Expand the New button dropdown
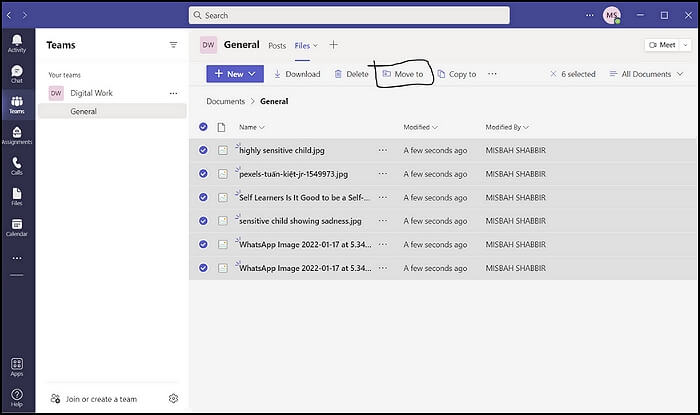Viewport: 700px width, 415px height. pyautogui.click(x=253, y=74)
